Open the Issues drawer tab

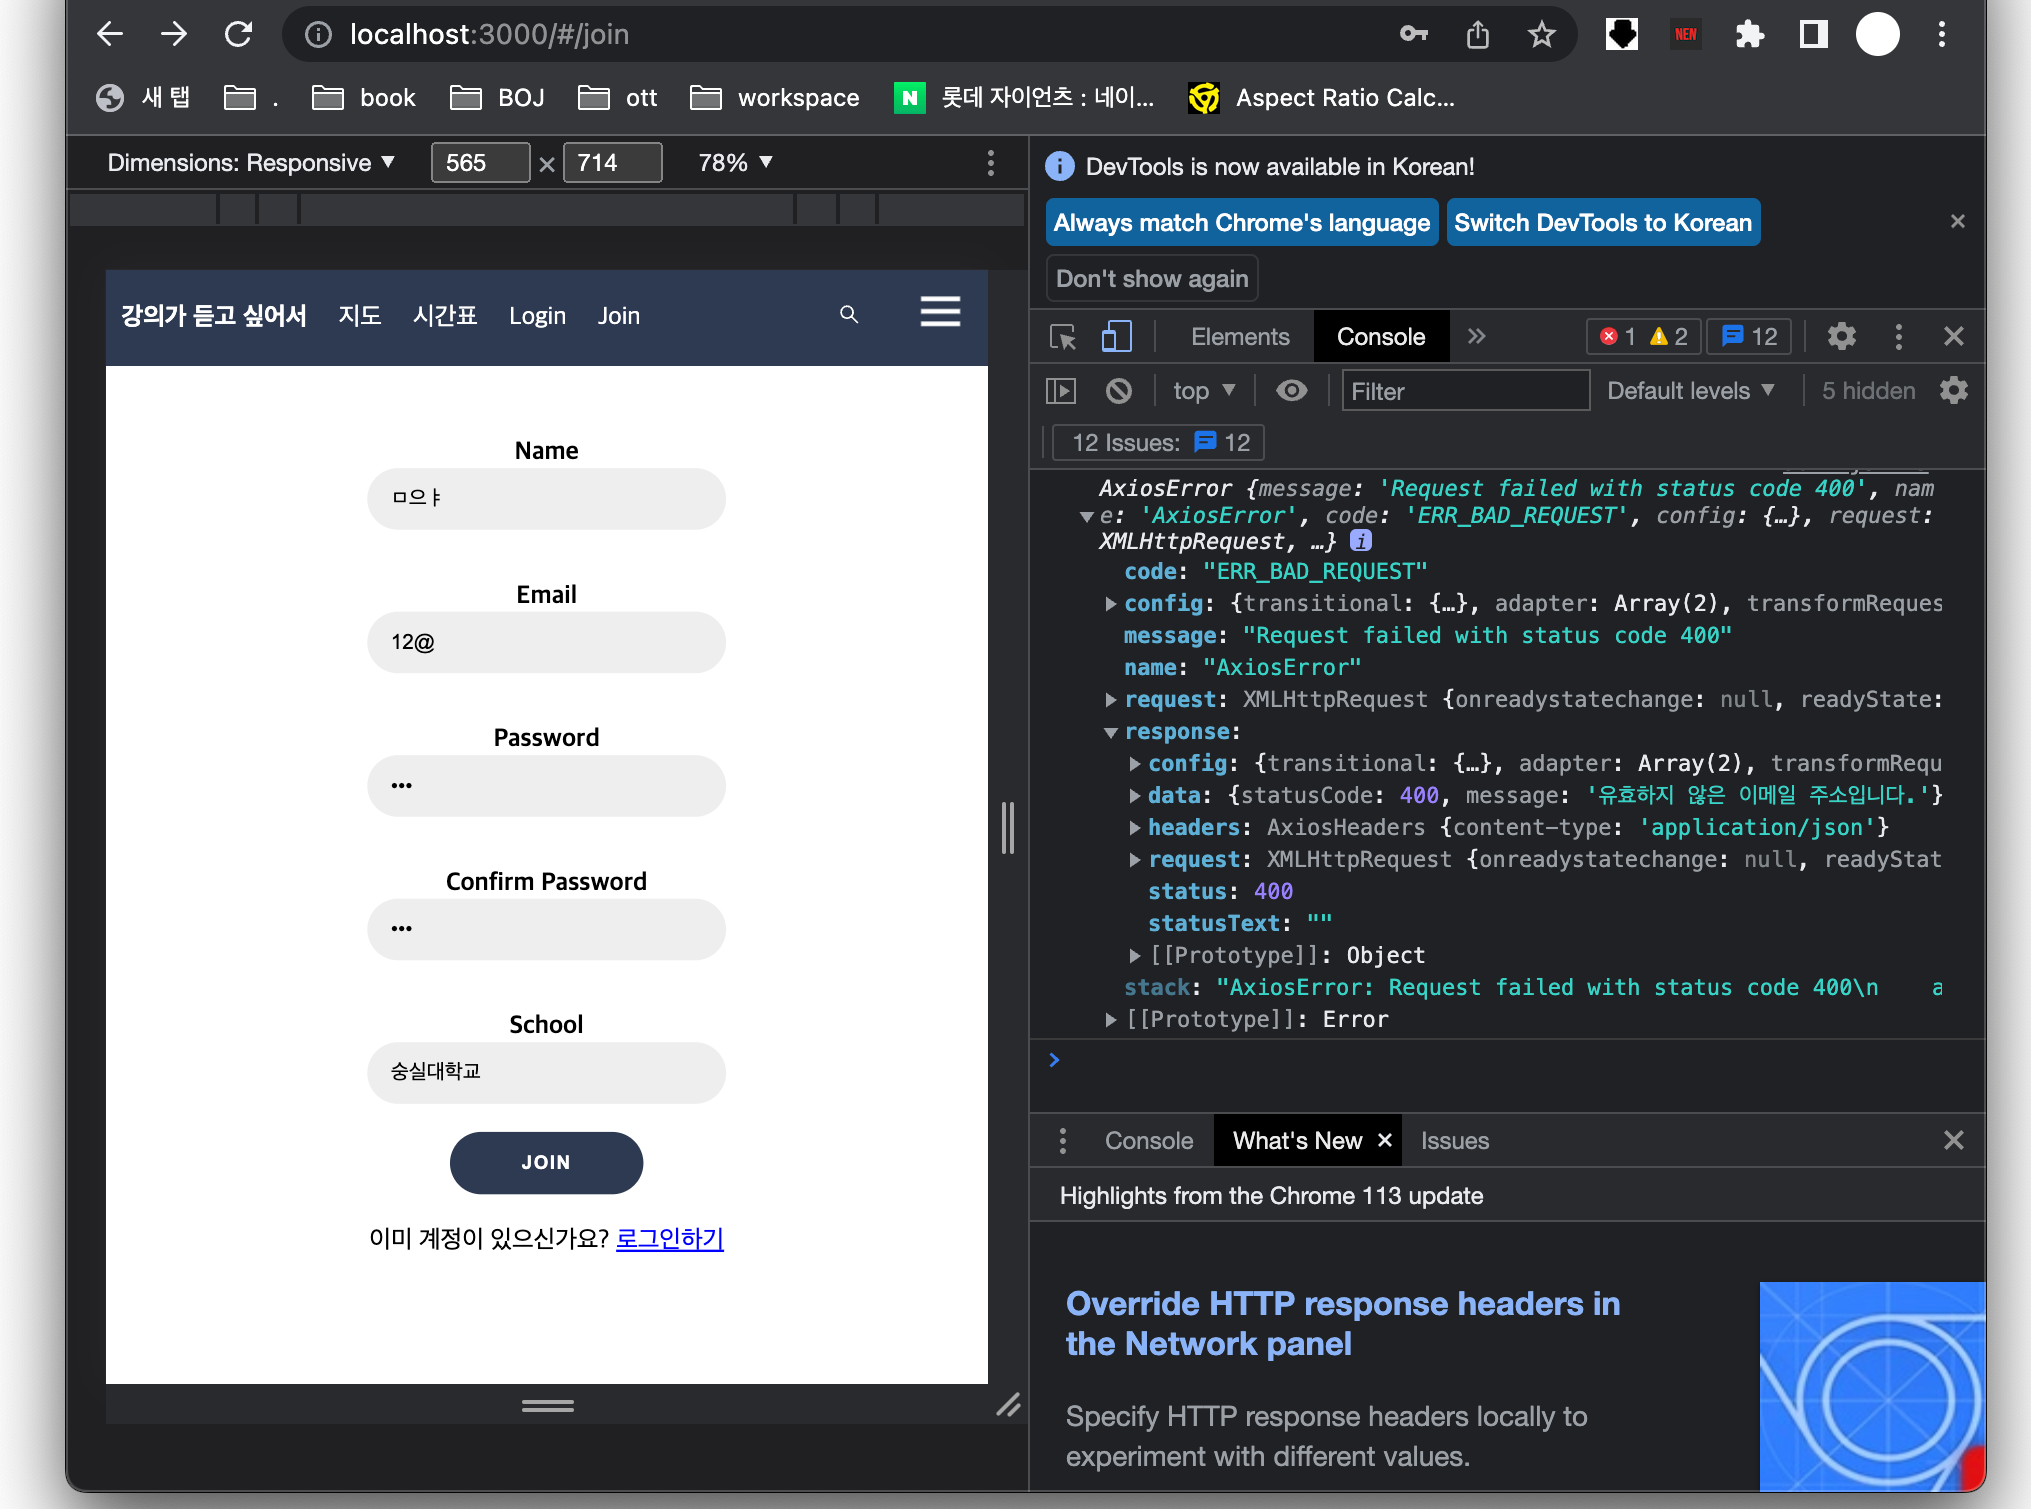click(1454, 1141)
